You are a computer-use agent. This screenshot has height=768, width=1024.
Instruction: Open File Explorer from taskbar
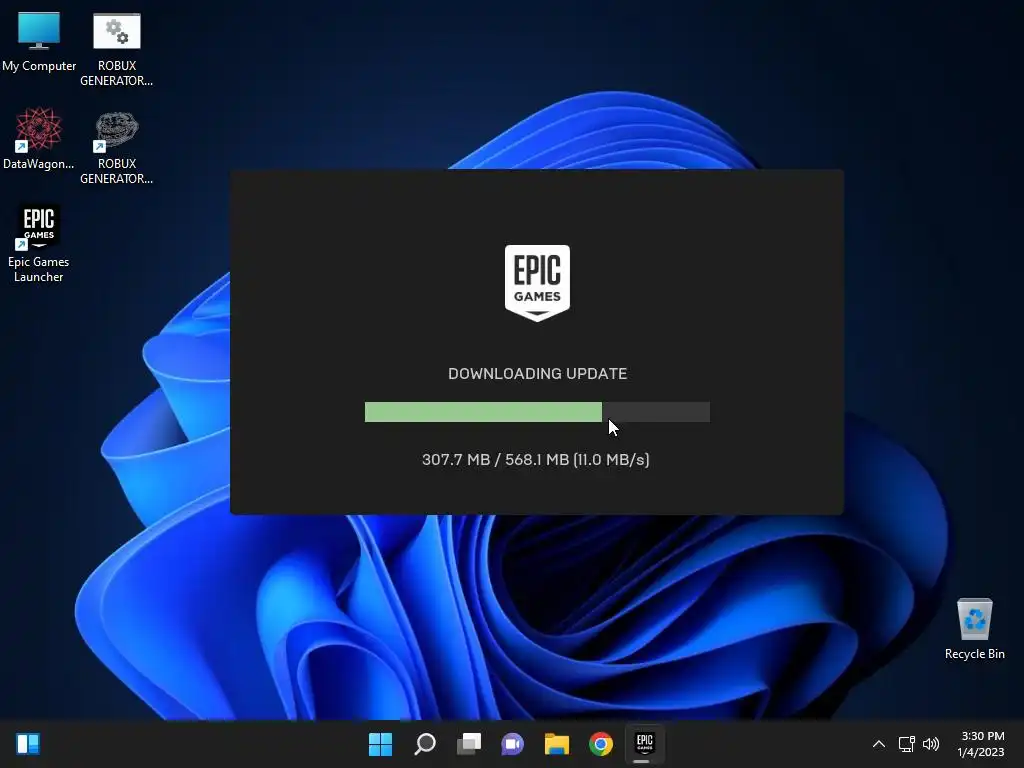click(x=557, y=744)
